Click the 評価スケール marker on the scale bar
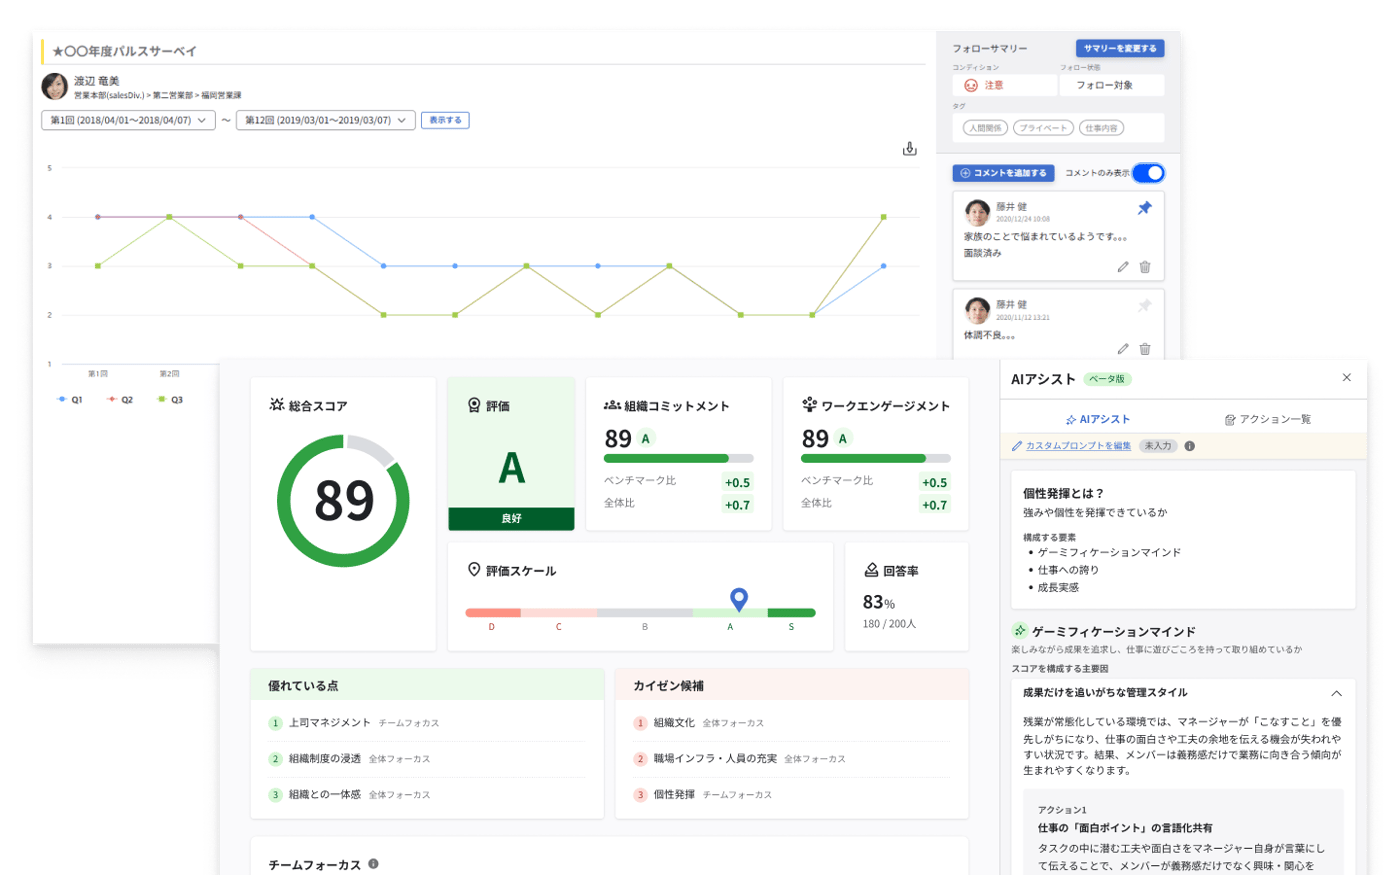The image size is (1400, 875). coord(739,599)
